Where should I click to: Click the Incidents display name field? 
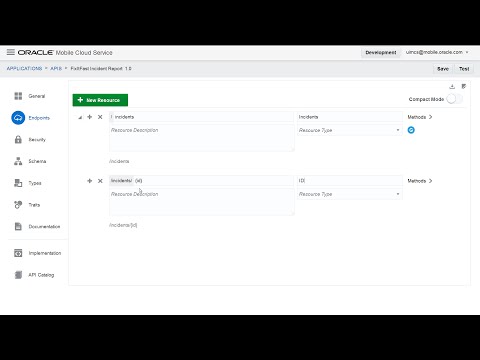350,117
